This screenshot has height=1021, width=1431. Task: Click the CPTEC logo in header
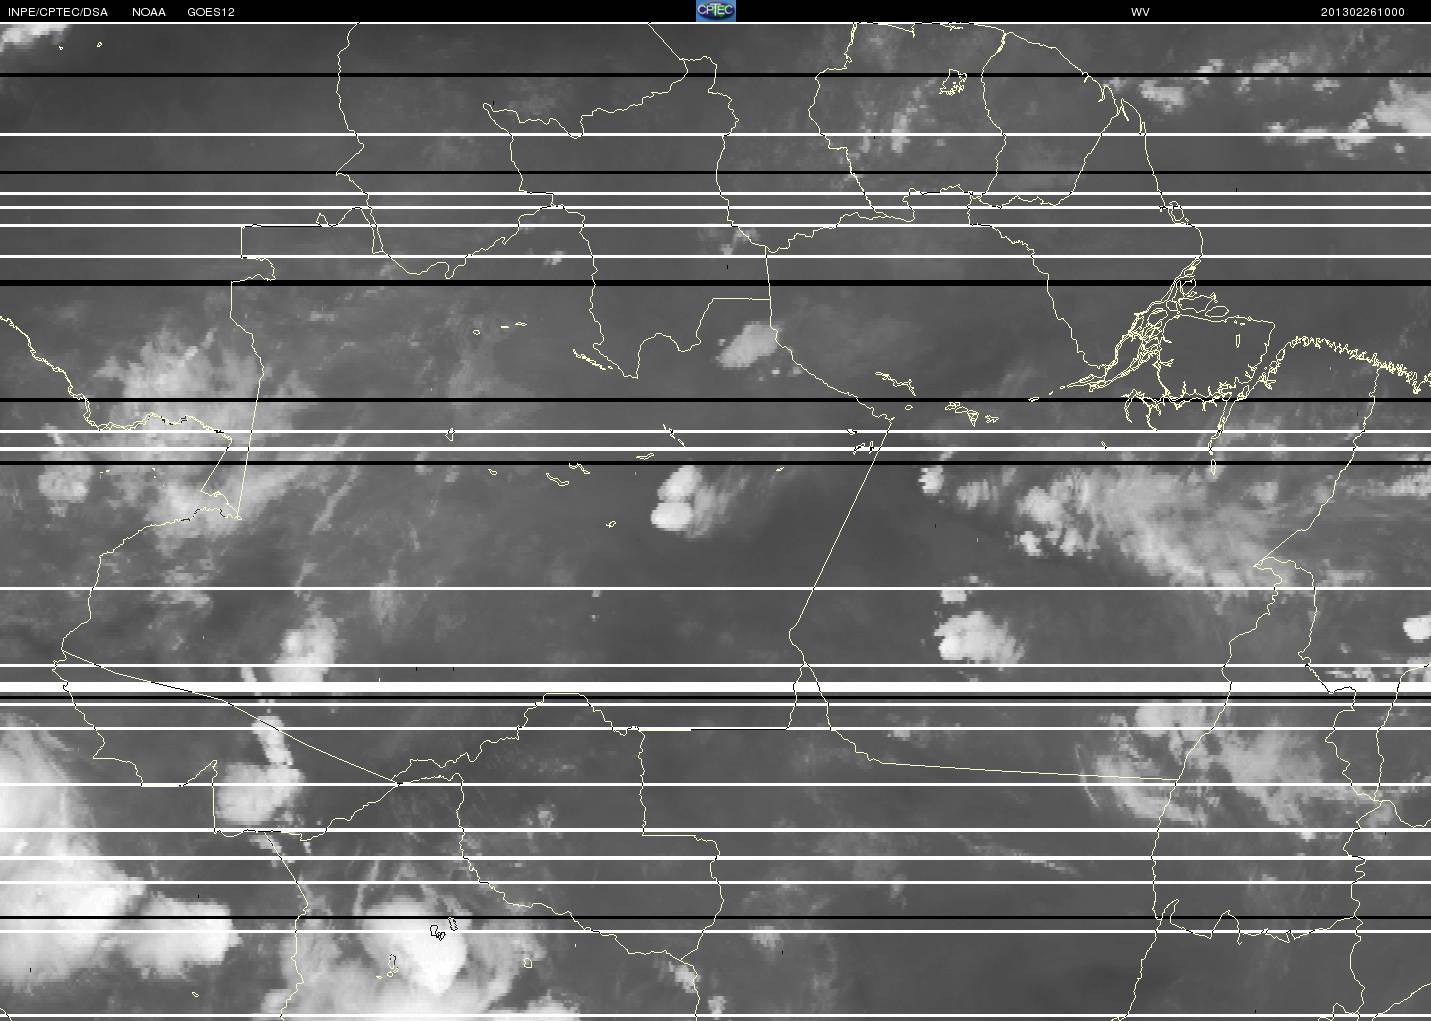pos(715,11)
